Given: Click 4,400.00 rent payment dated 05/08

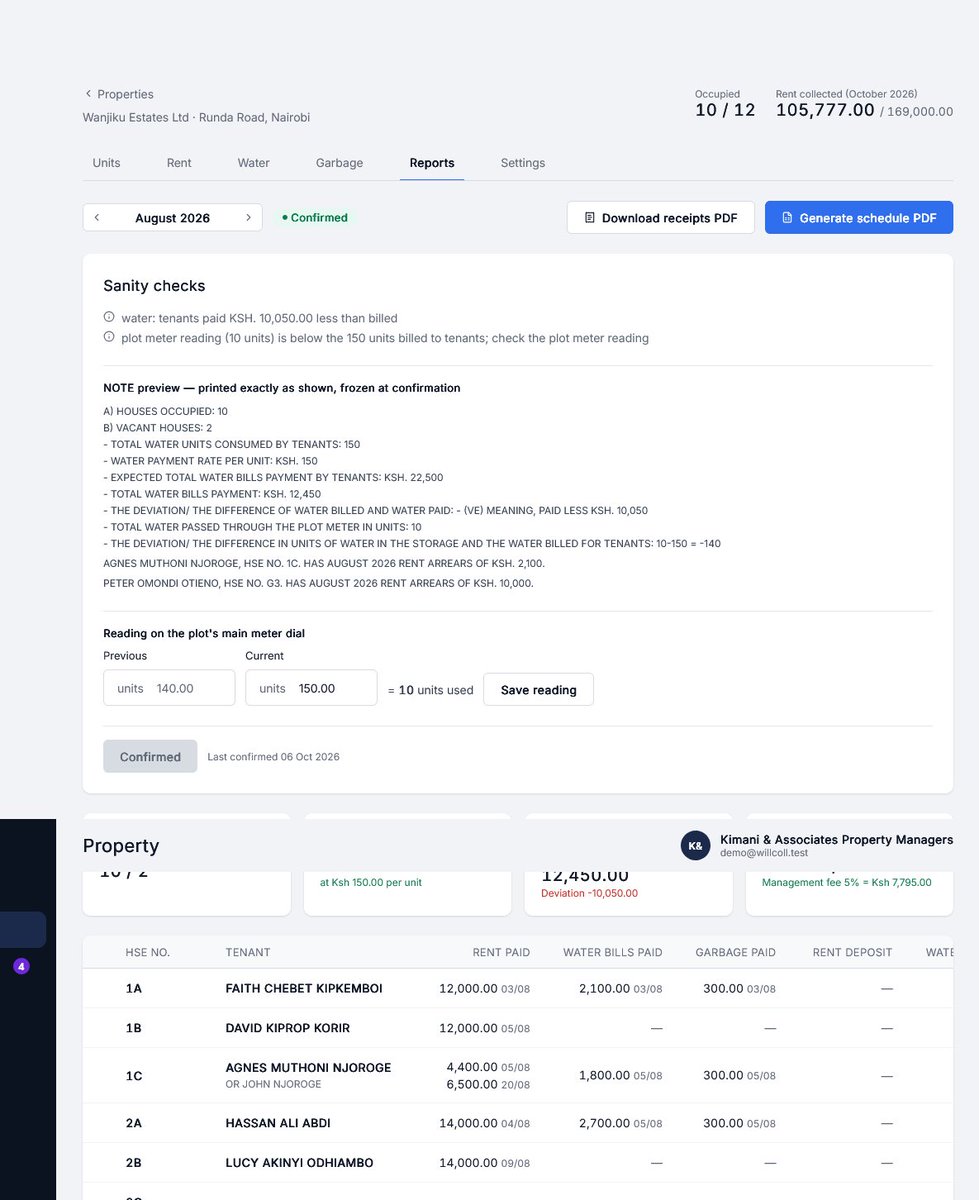Looking at the screenshot, I should 488,1067.
